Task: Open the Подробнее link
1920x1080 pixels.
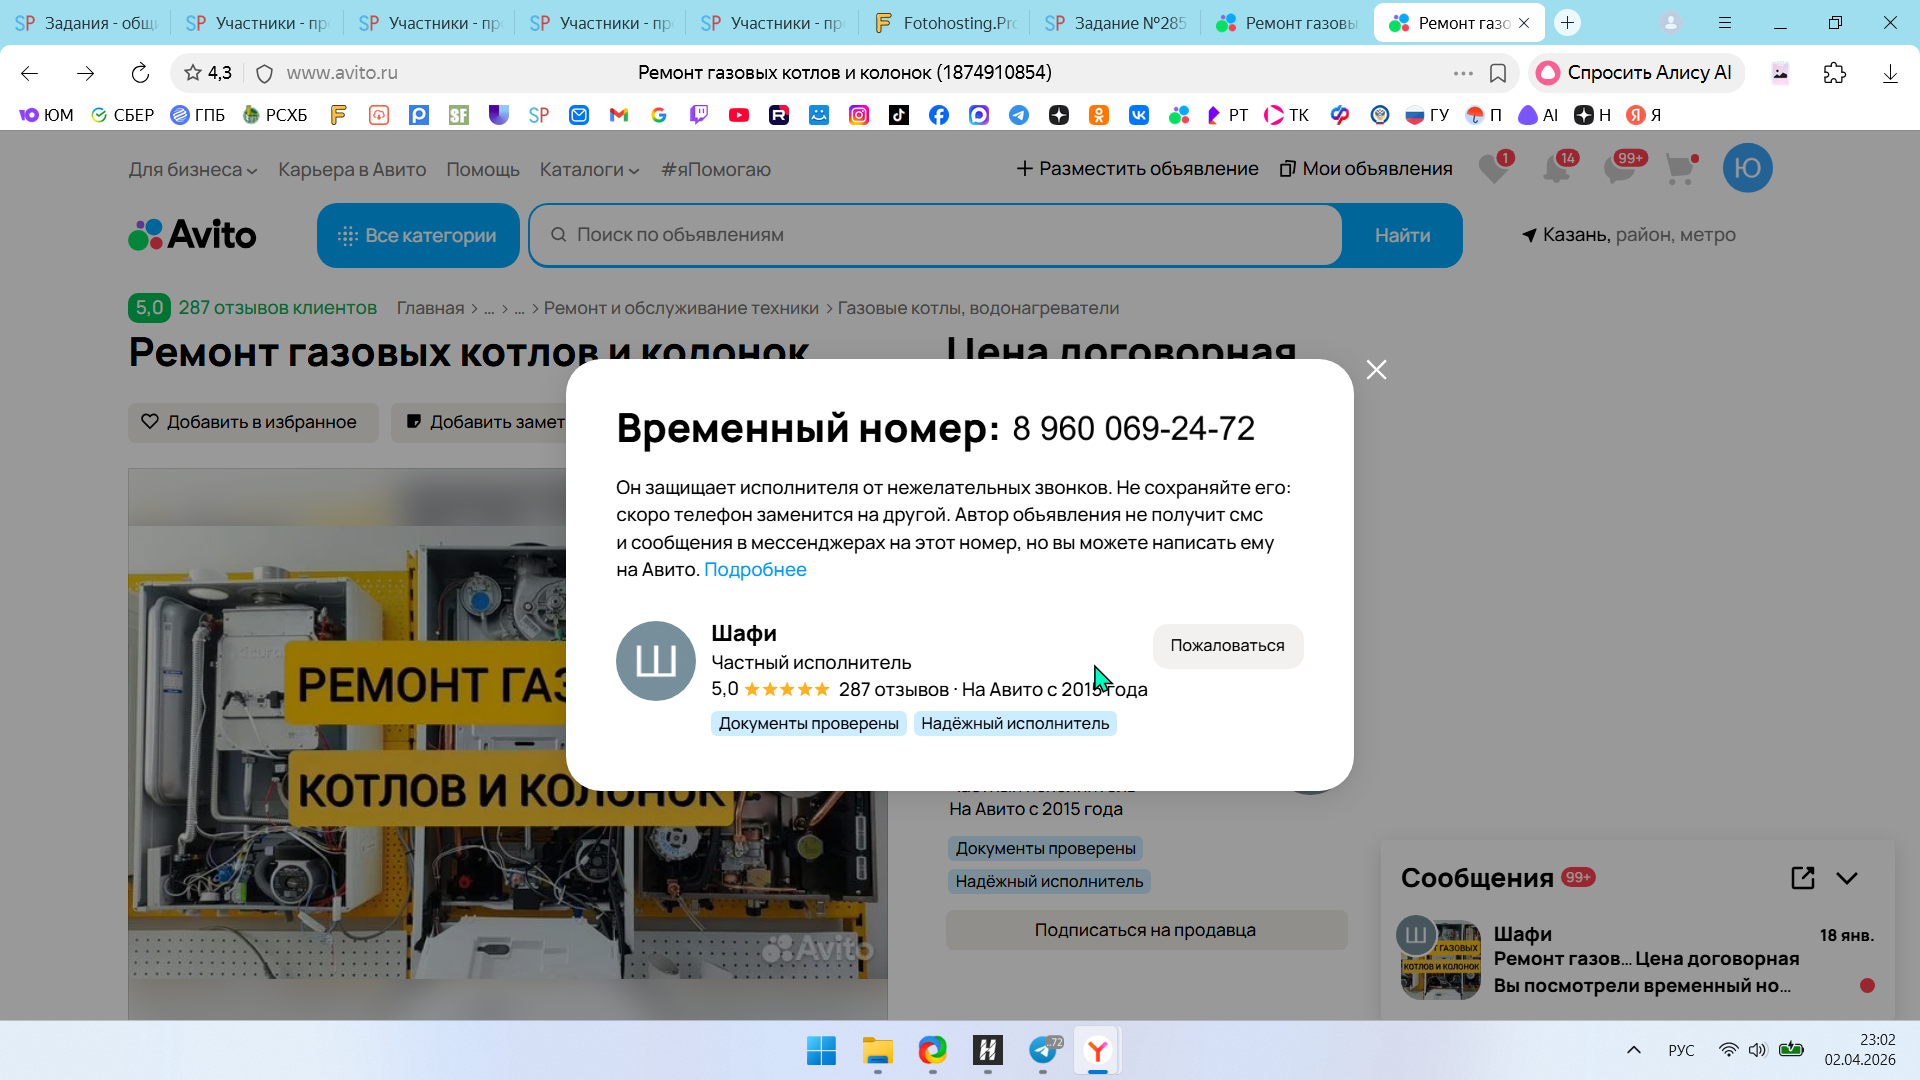Action: coord(755,570)
